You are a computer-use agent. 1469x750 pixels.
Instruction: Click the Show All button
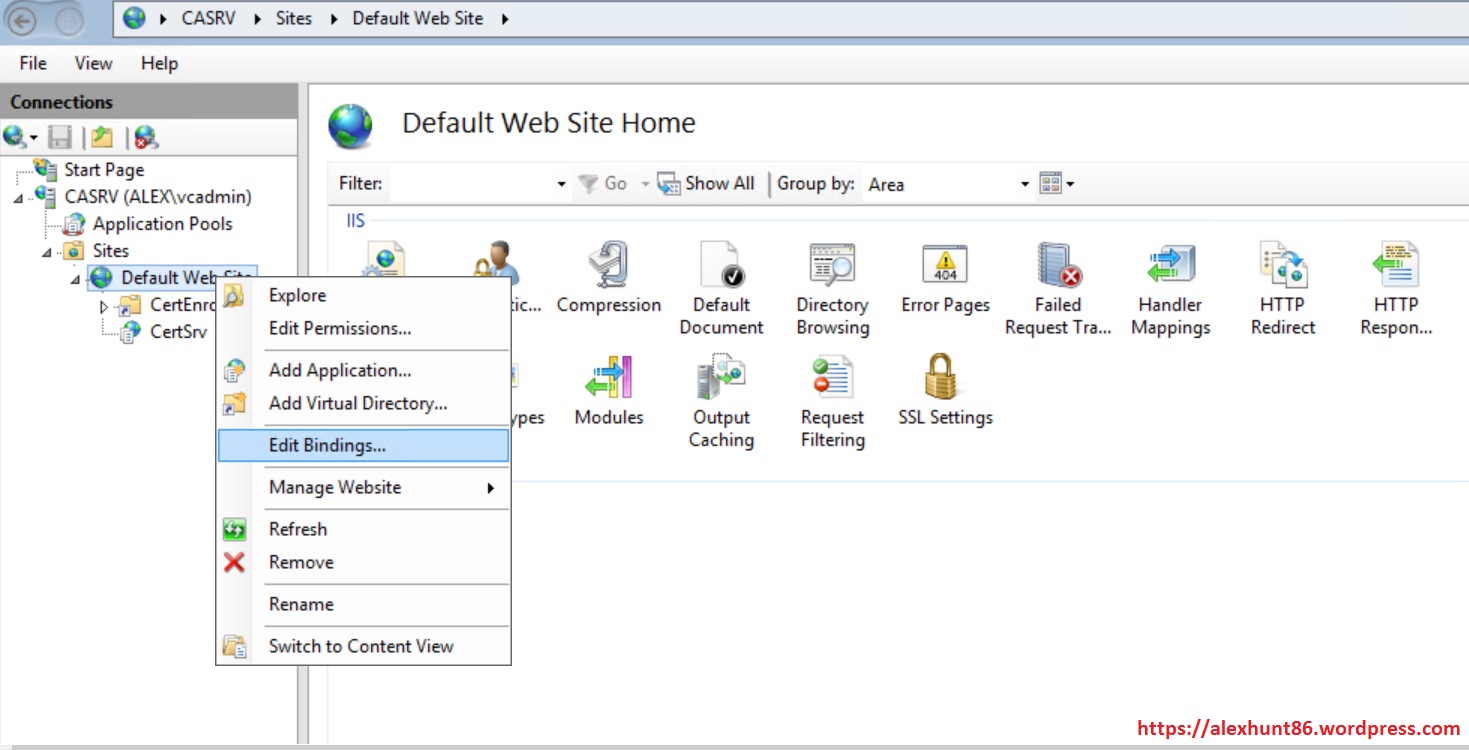coord(706,184)
